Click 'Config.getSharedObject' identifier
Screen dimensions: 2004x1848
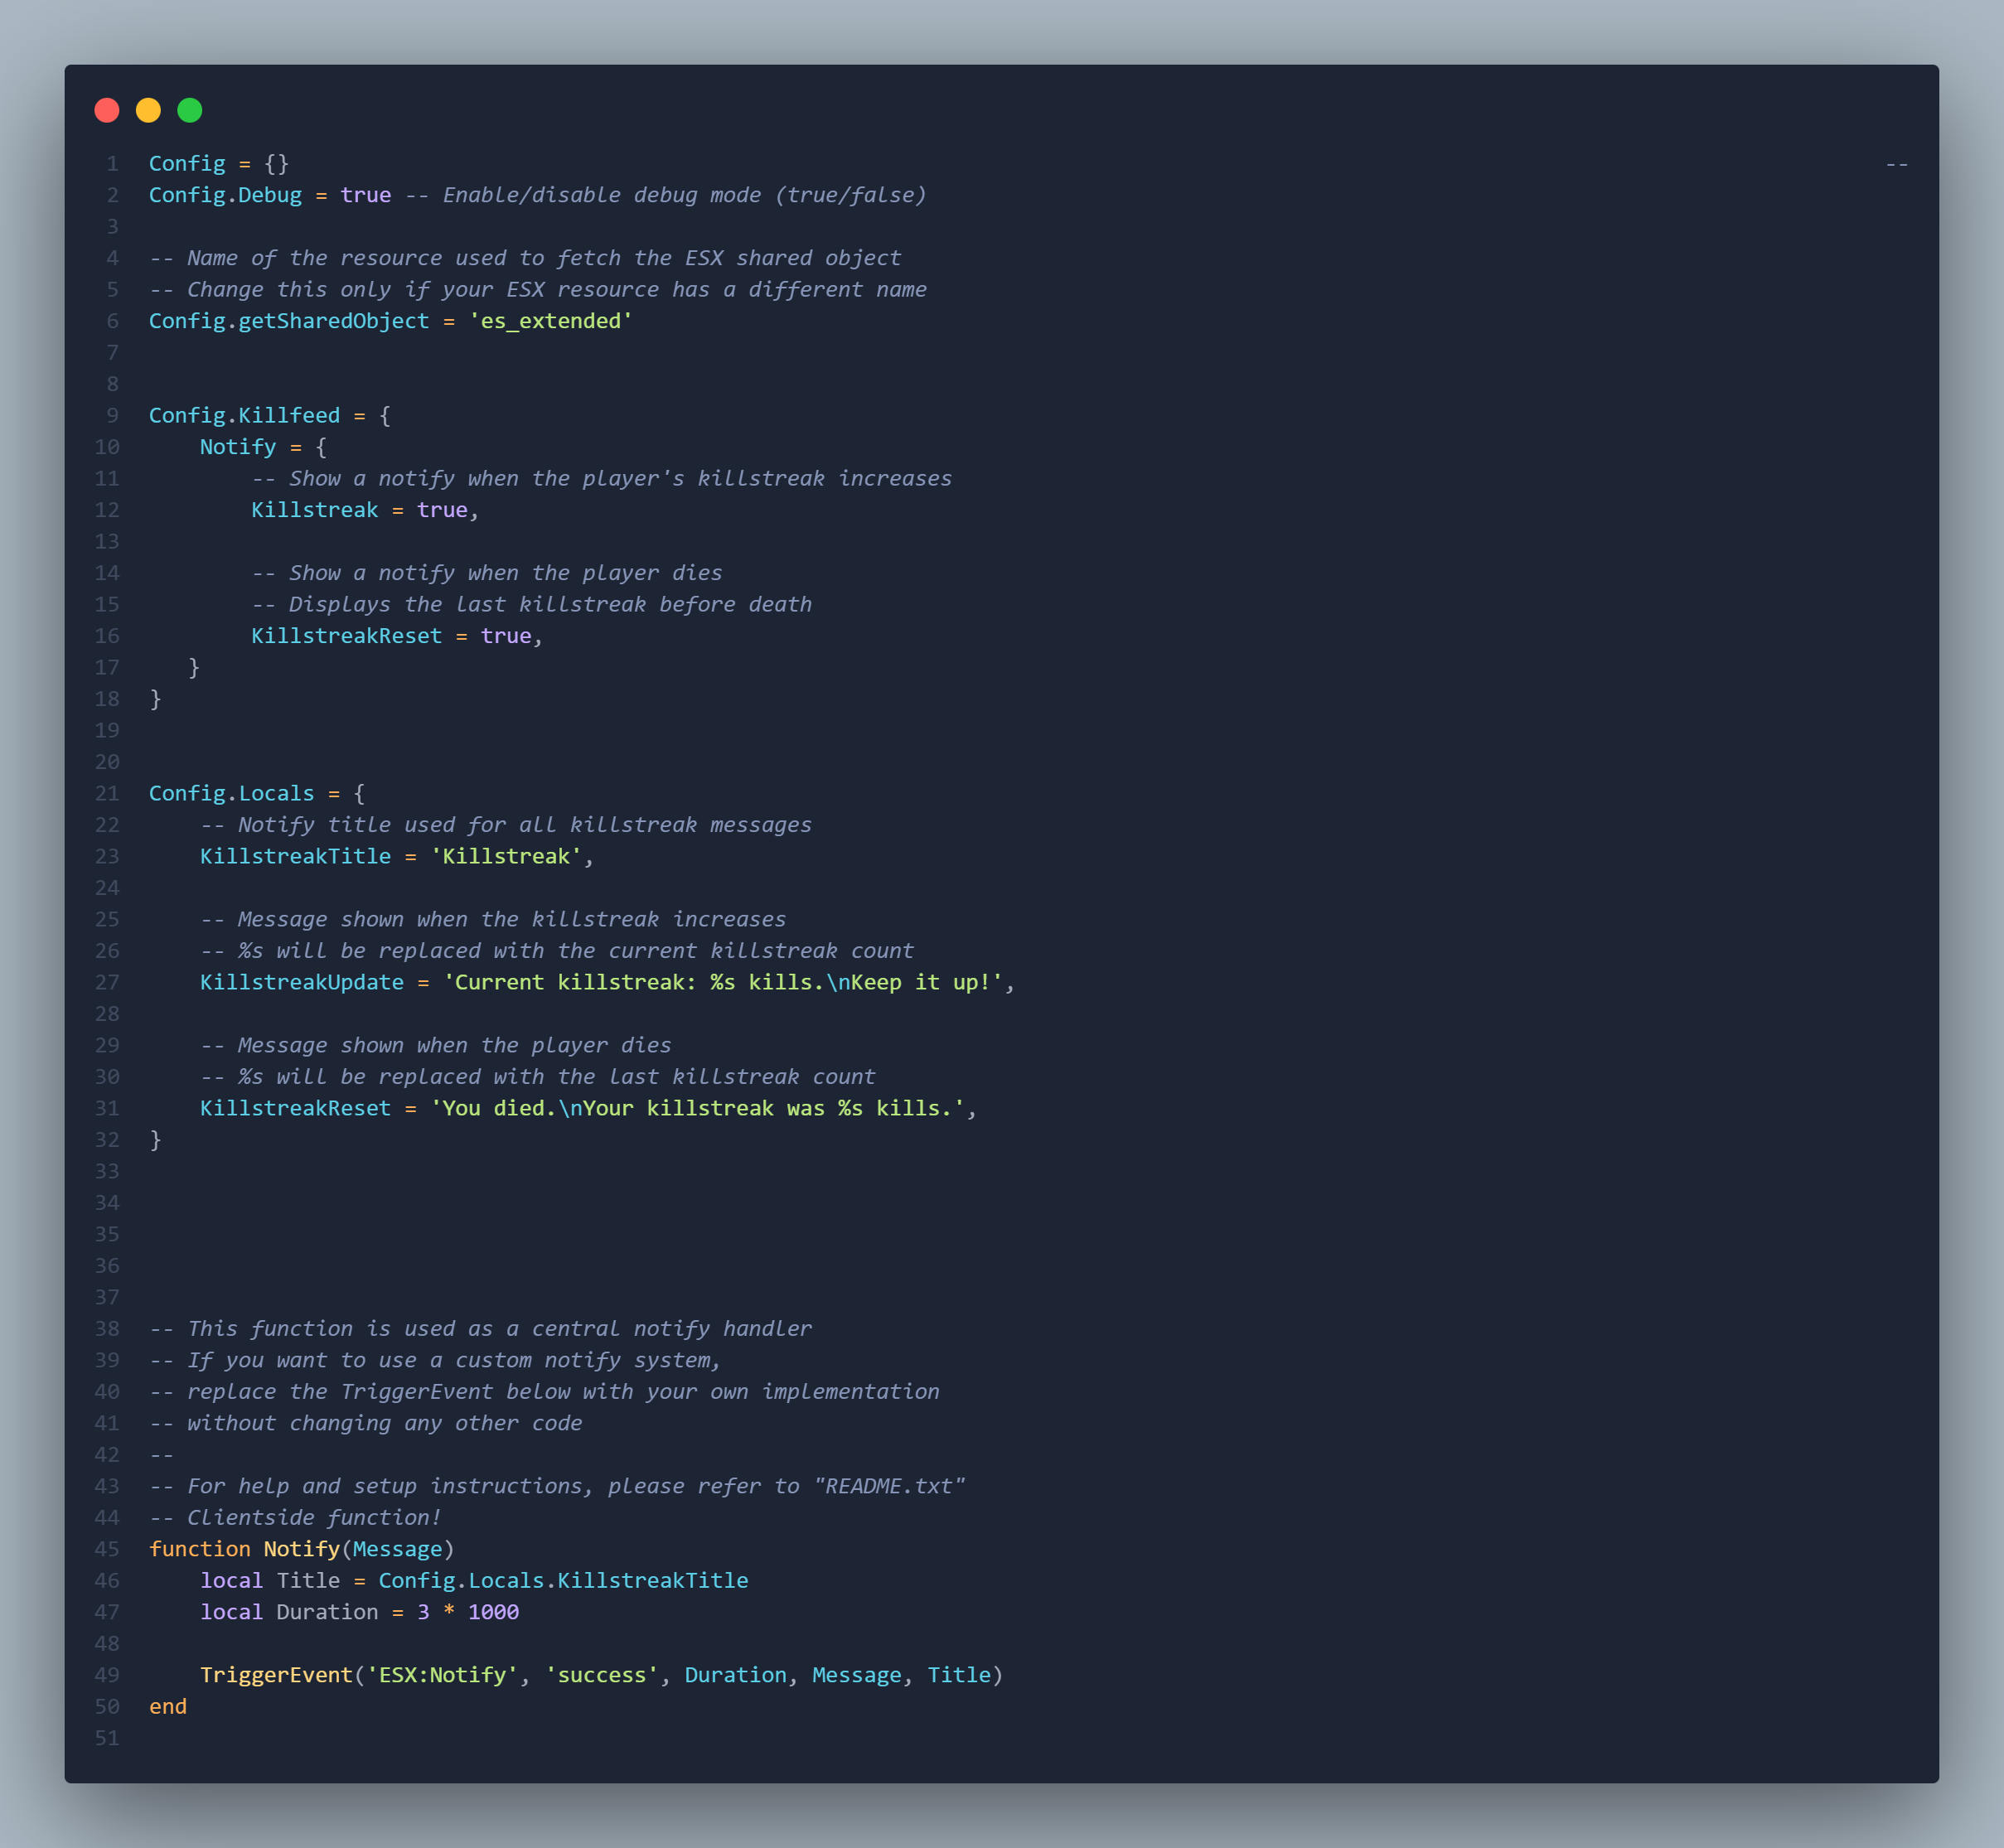[289, 321]
